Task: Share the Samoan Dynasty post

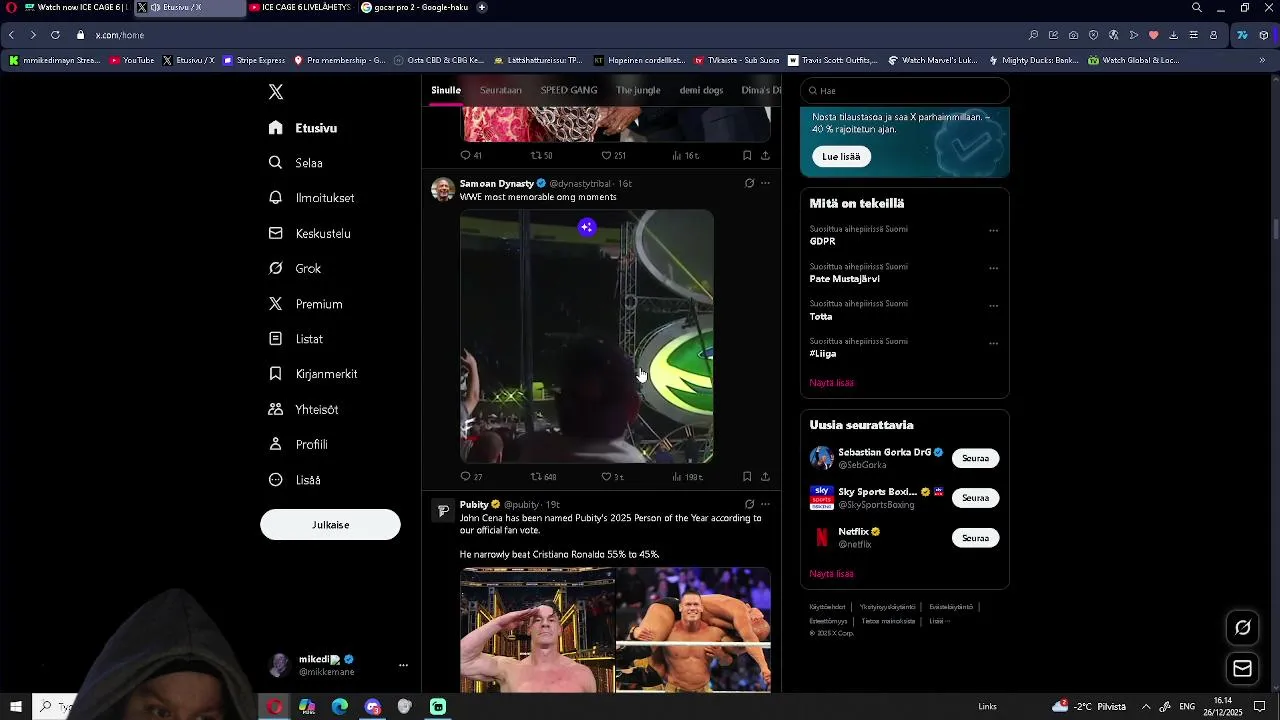Action: 765,477
